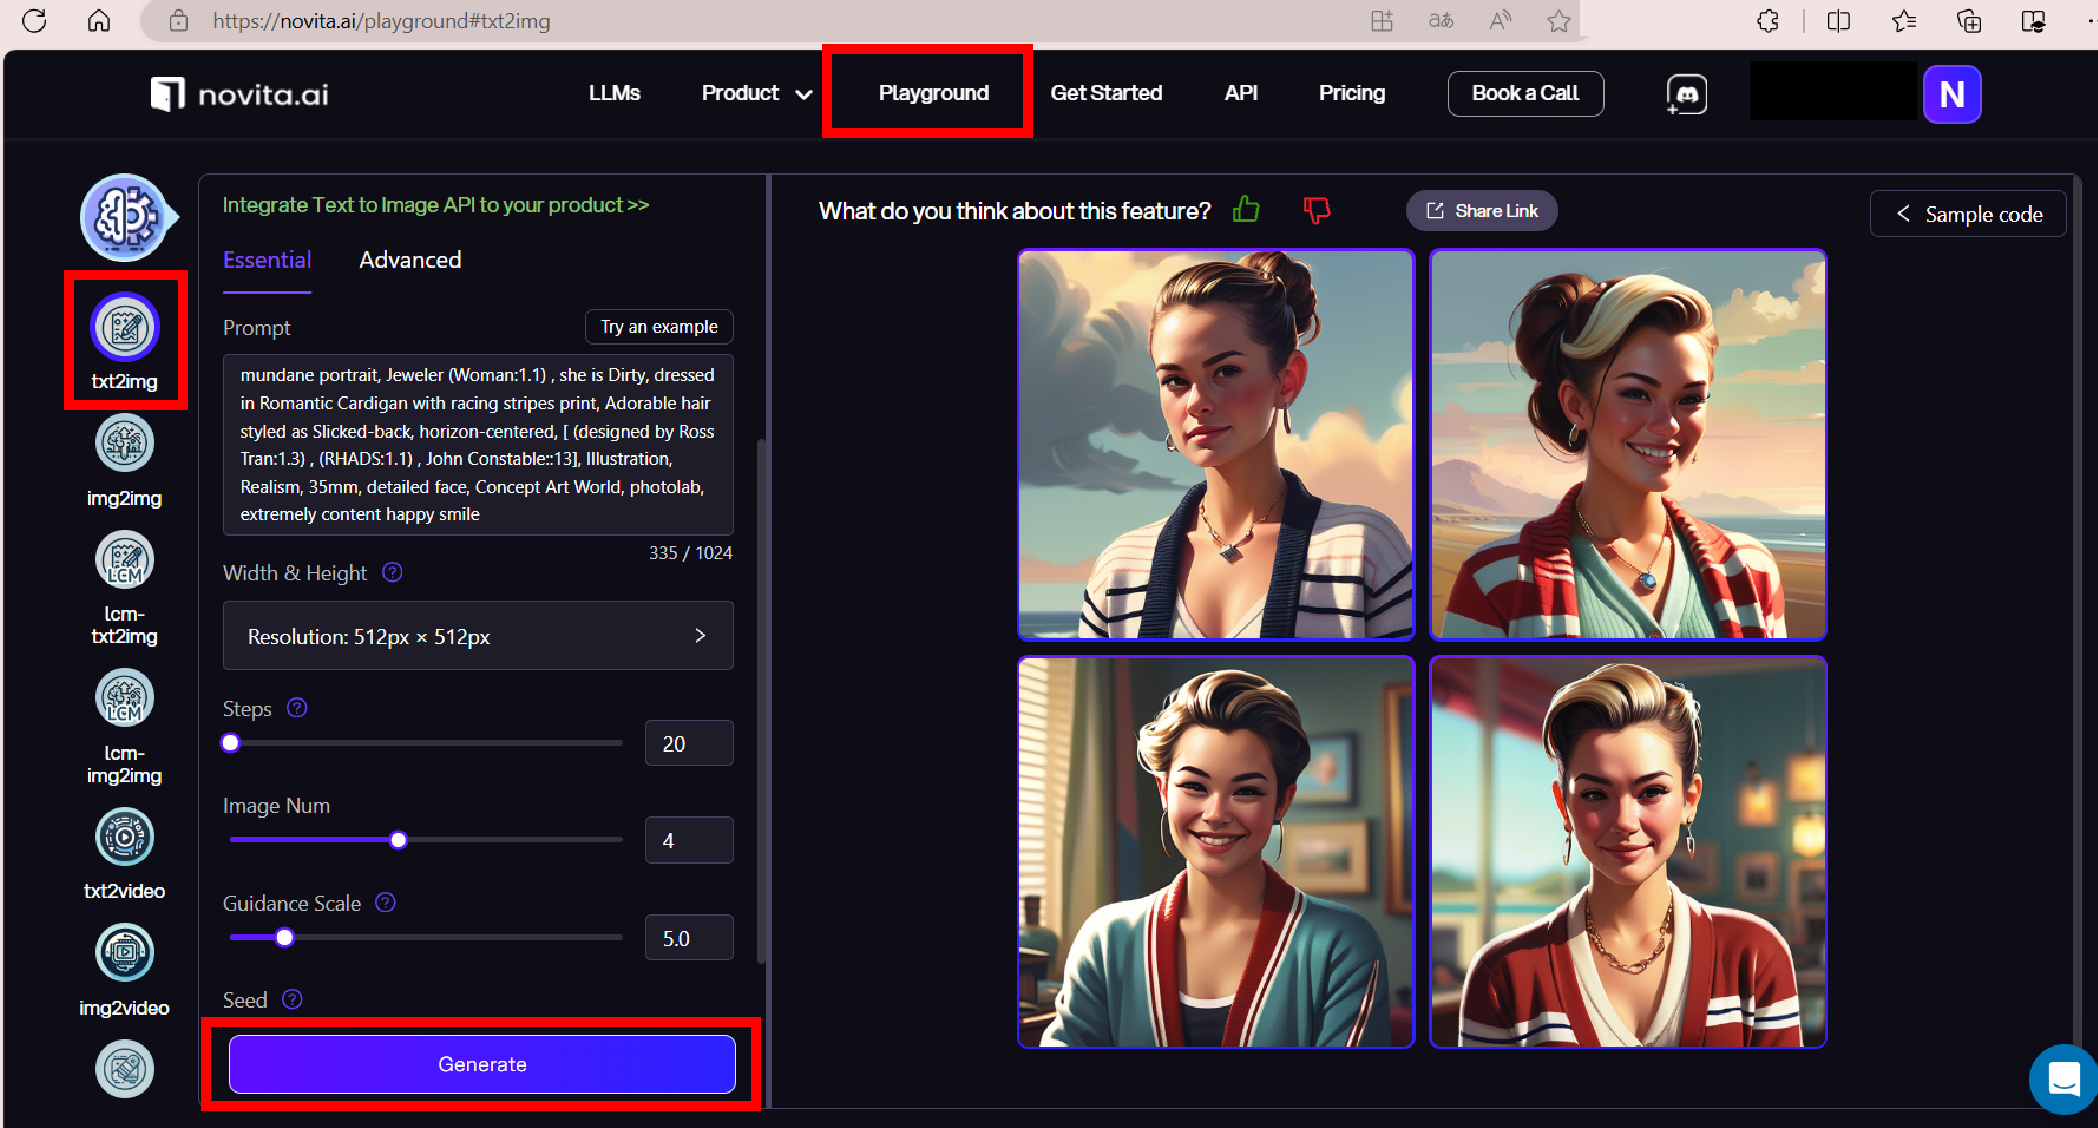This screenshot has height=1128, width=2098.
Task: Open the Pricing menu item
Action: 1351,93
